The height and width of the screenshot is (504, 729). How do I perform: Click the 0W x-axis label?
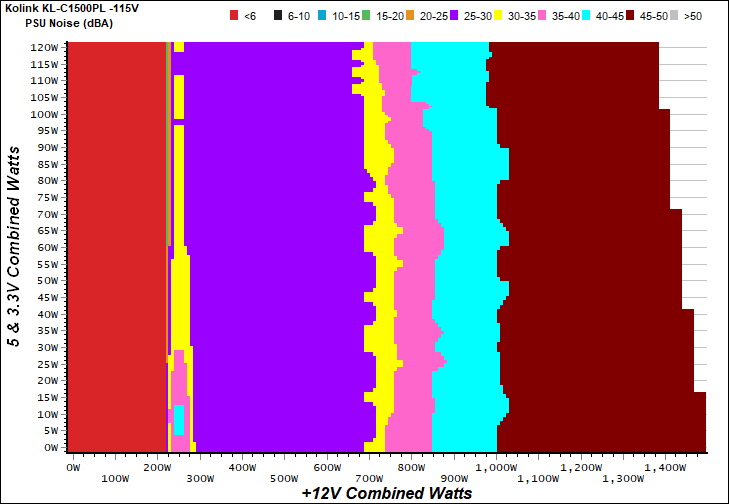click(71, 467)
